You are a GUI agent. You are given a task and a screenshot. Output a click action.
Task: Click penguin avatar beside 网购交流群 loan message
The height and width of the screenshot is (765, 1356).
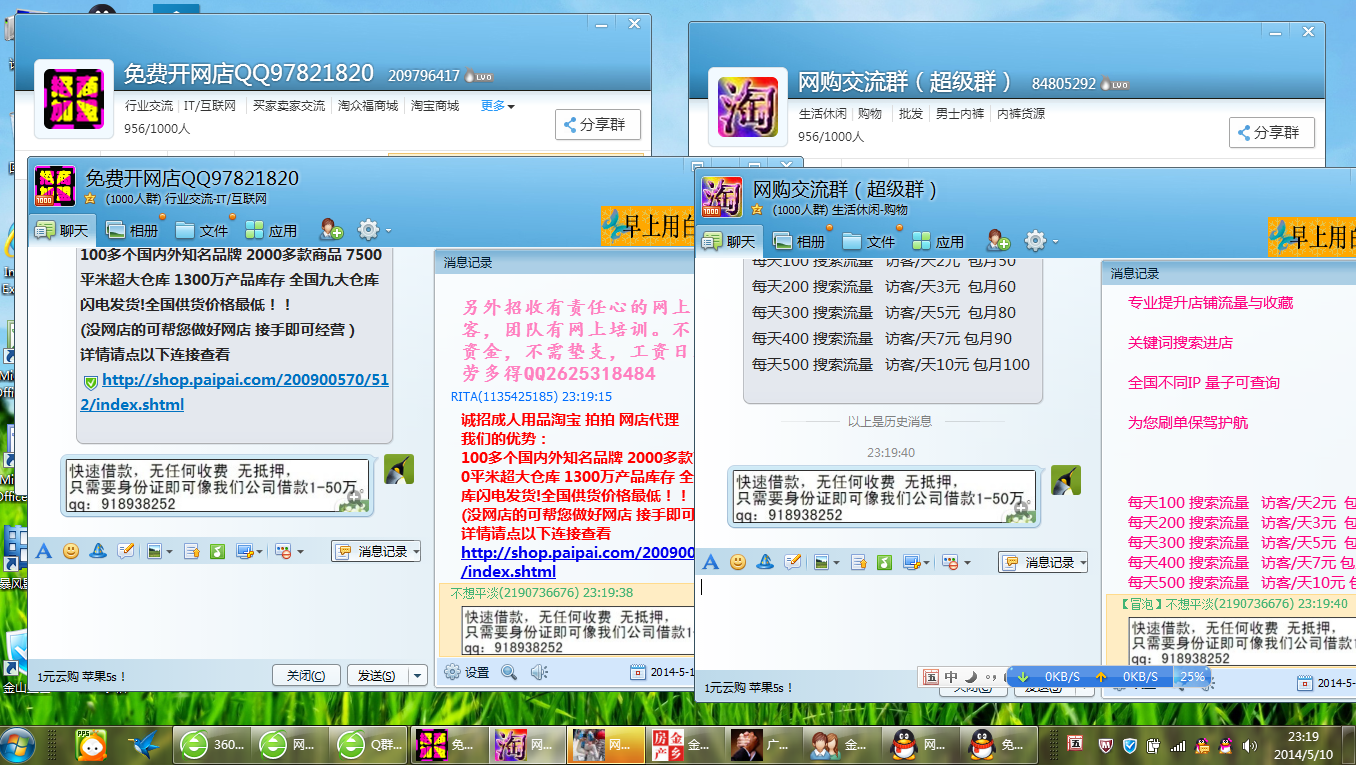click(1066, 480)
